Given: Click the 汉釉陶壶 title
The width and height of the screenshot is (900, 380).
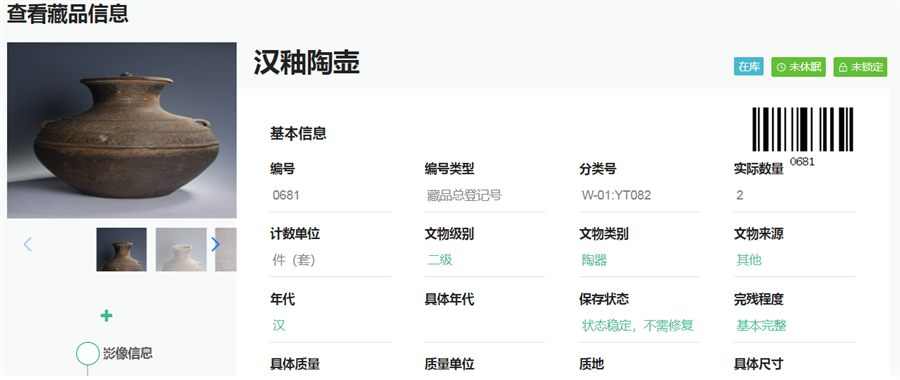Looking at the screenshot, I should coord(307,63).
